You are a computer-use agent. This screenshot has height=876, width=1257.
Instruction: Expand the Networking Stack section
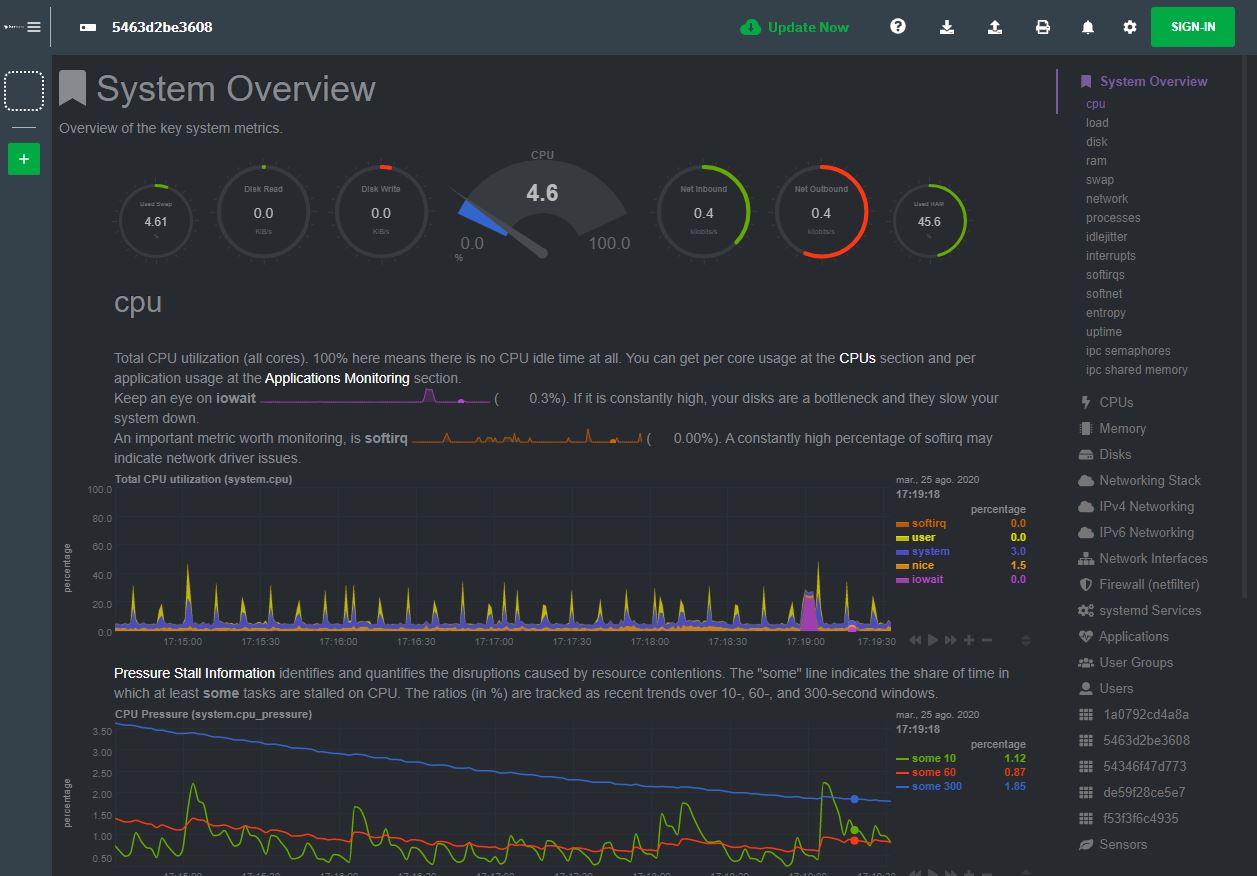[x=1149, y=480]
